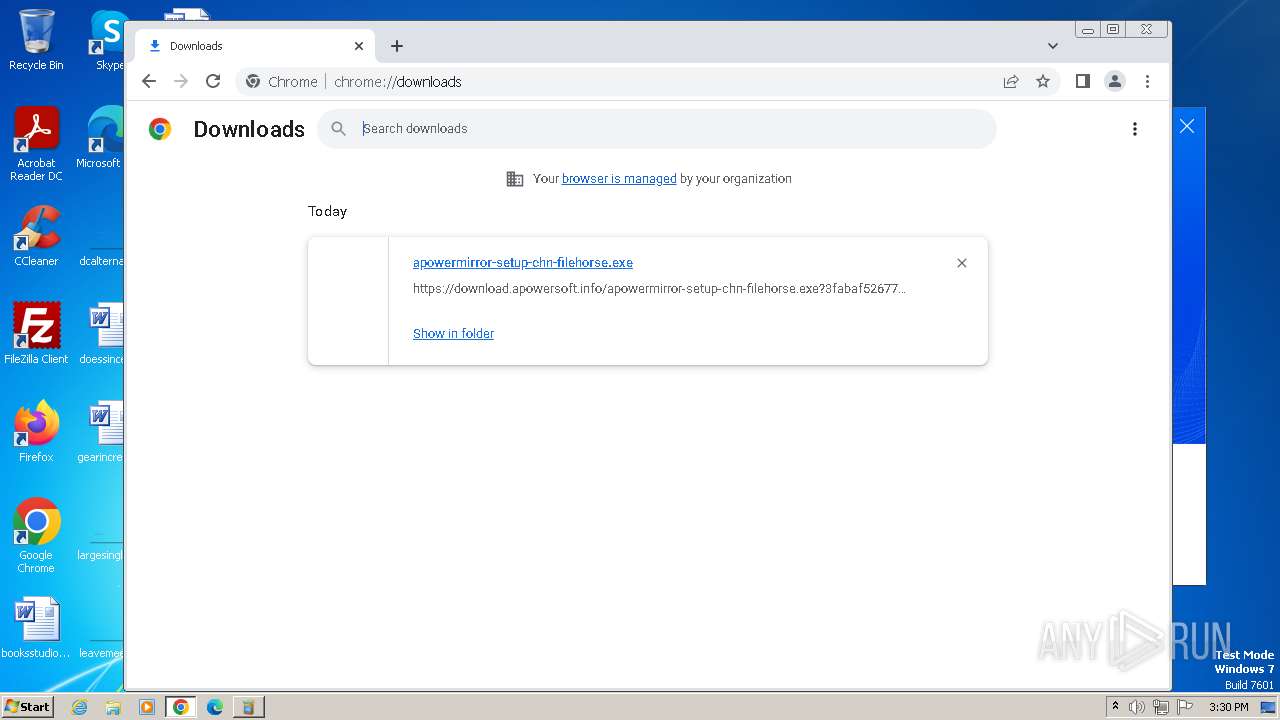Image resolution: width=1280 pixels, height=720 pixels.
Task: Toggle the side panel button
Action: 1082,82
